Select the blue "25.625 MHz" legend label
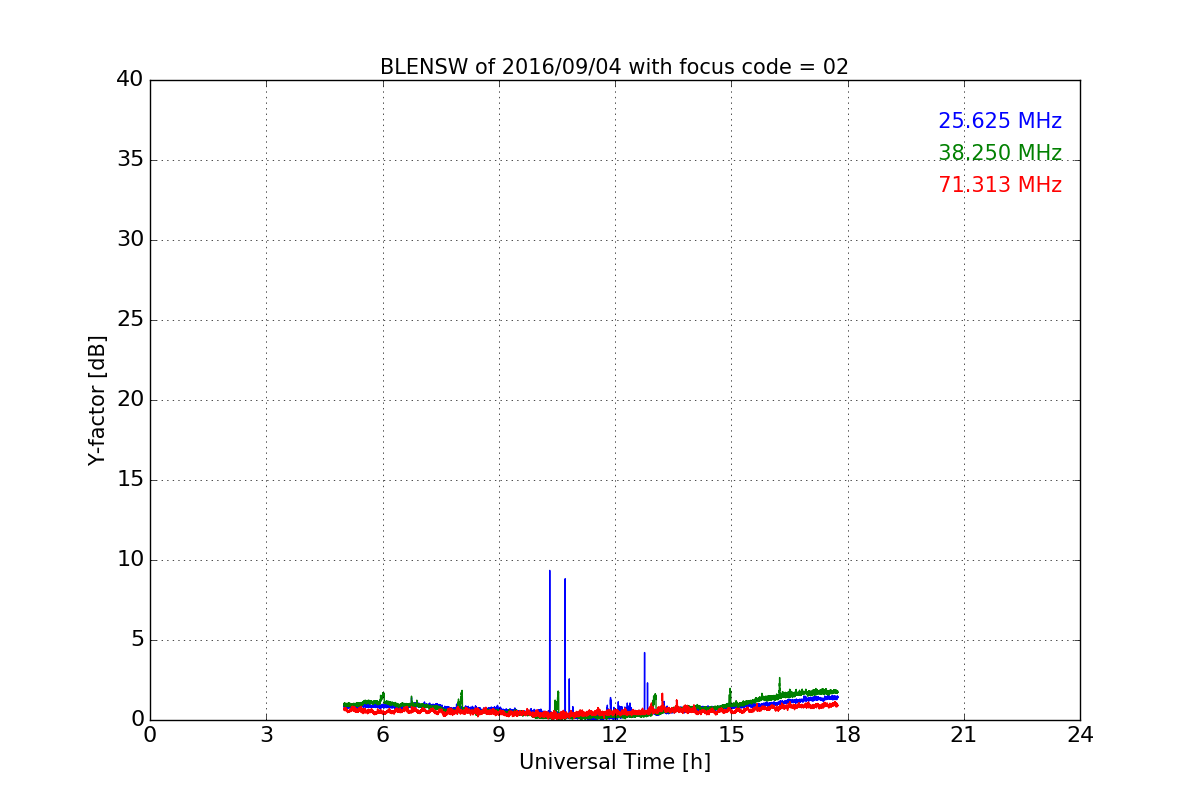Screen dimensions: 1200x800 (1000, 121)
